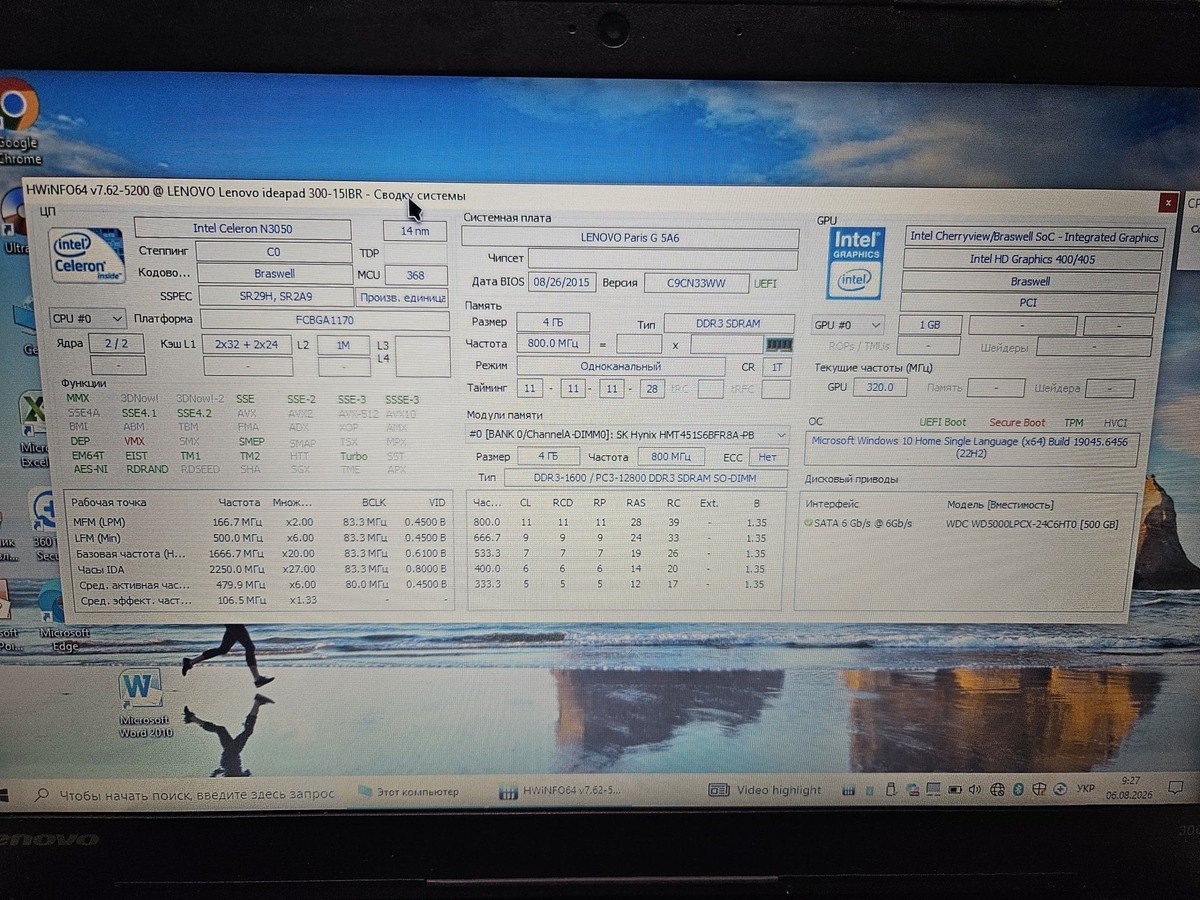Click the taskbar search magnifier icon
Image resolution: width=1200 pixels, height=900 pixels.
pos(41,795)
